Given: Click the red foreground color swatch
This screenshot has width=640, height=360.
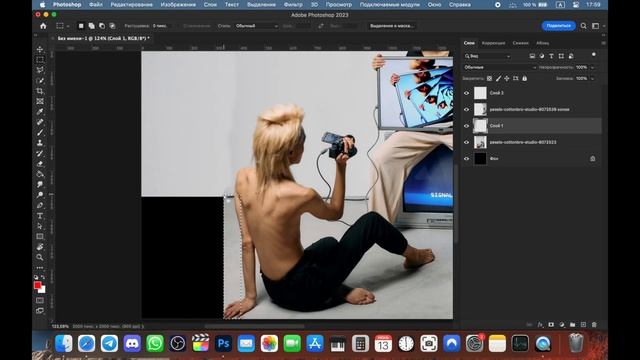Looking at the screenshot, I should pos(38,285).
